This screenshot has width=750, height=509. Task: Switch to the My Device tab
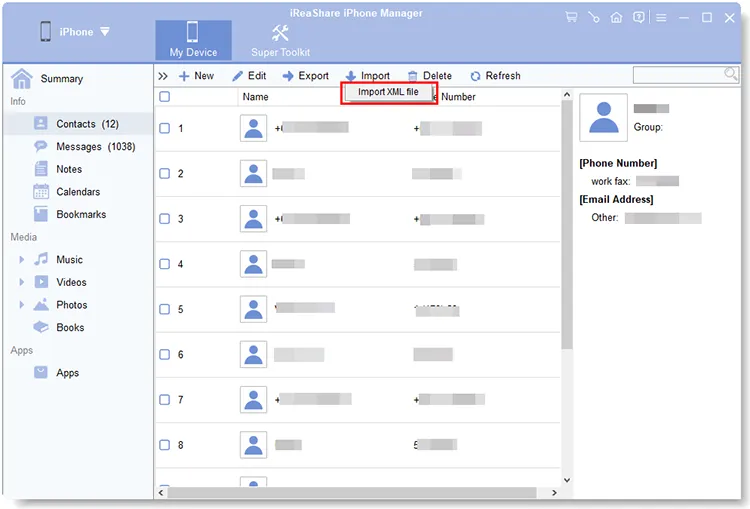[x=193, y=40]
